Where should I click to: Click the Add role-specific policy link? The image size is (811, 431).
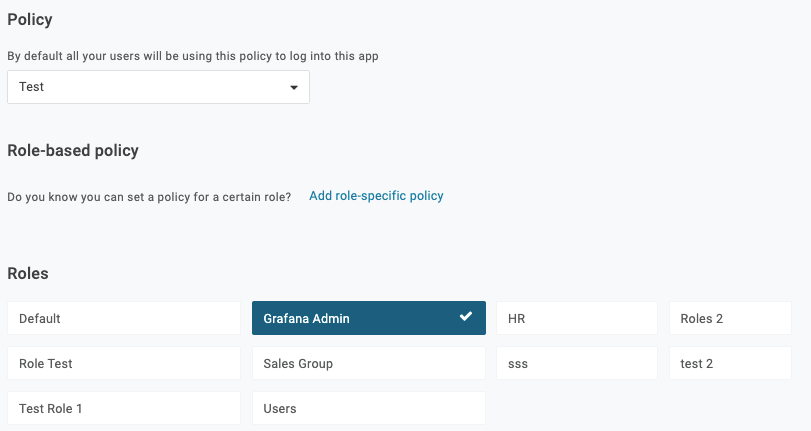tap(376, 196)
